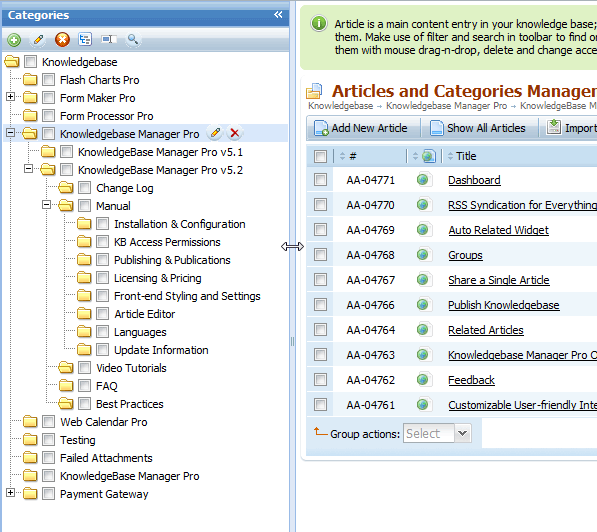Click Knowledgebase in the breadcrumb path
The height and width of the screenshot is (532, 597).
[340, 105]
